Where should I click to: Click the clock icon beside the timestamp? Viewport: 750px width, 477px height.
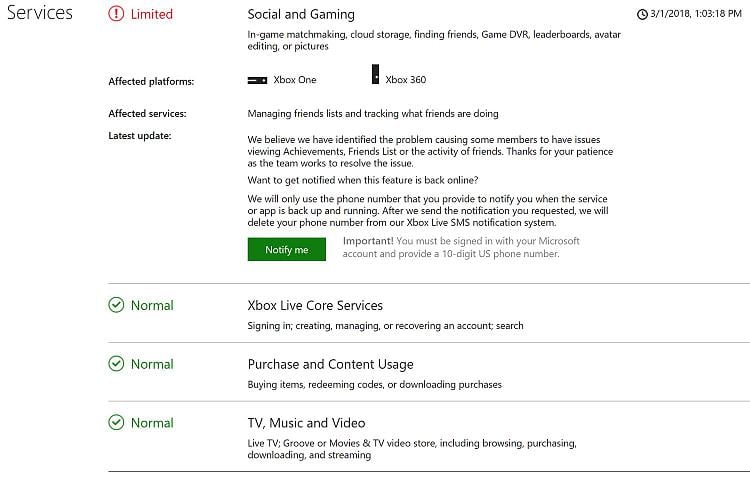(x=642, y=14)
